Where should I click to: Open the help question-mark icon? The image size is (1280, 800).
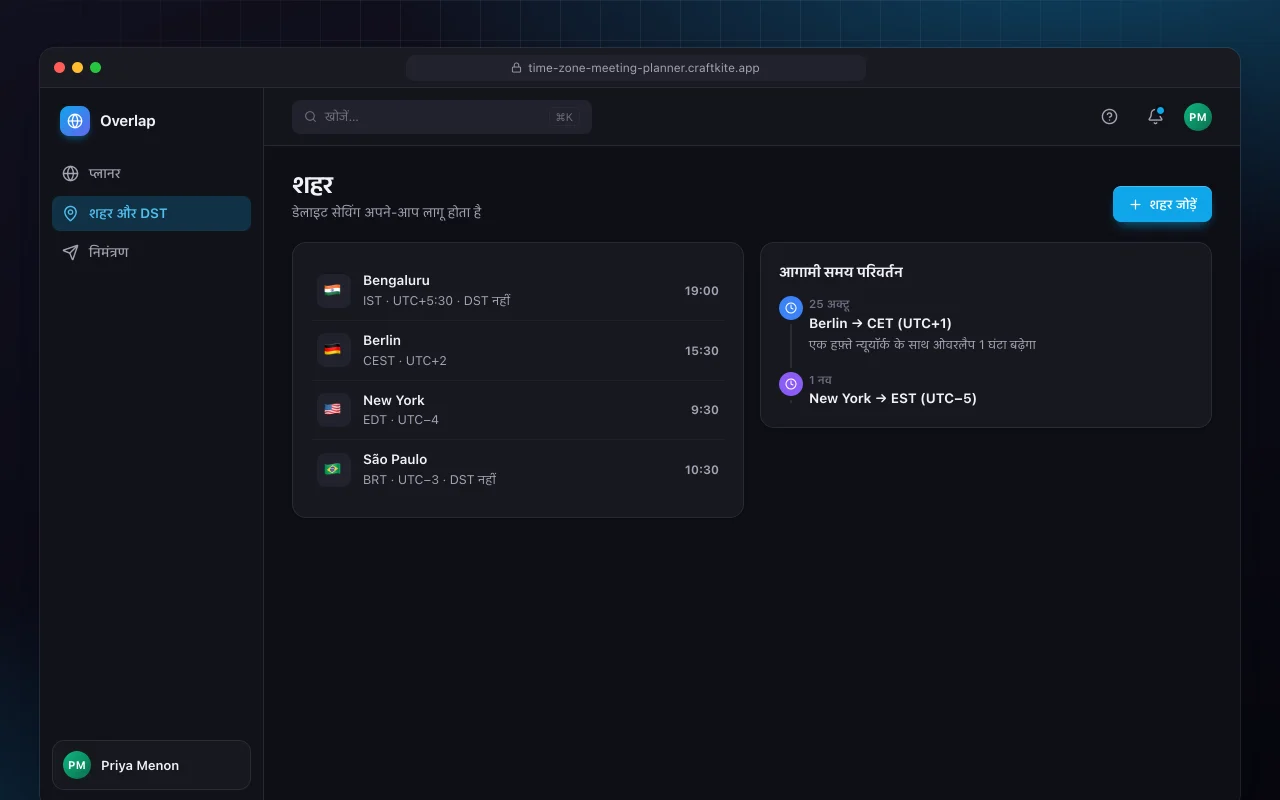[x=1109, y=117]
